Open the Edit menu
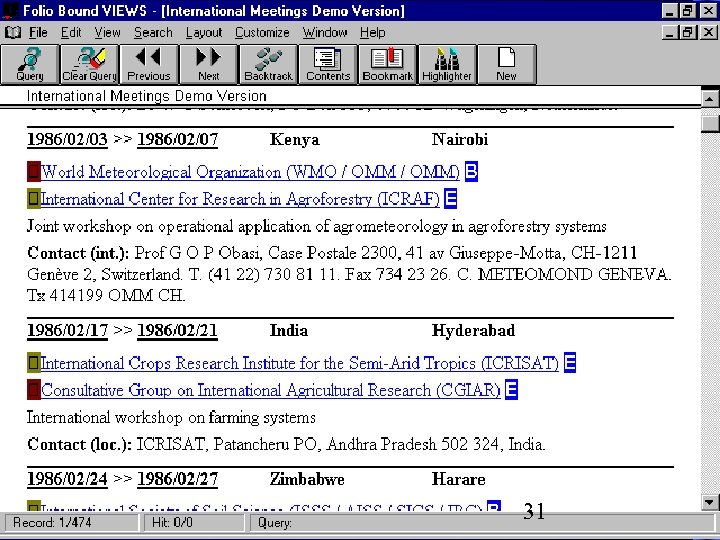 [x=71, y=33]
